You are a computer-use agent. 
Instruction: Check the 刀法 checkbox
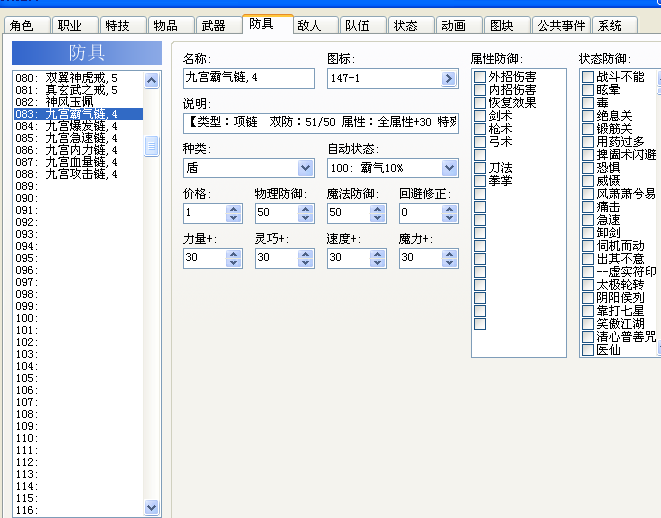click(480, 168)
